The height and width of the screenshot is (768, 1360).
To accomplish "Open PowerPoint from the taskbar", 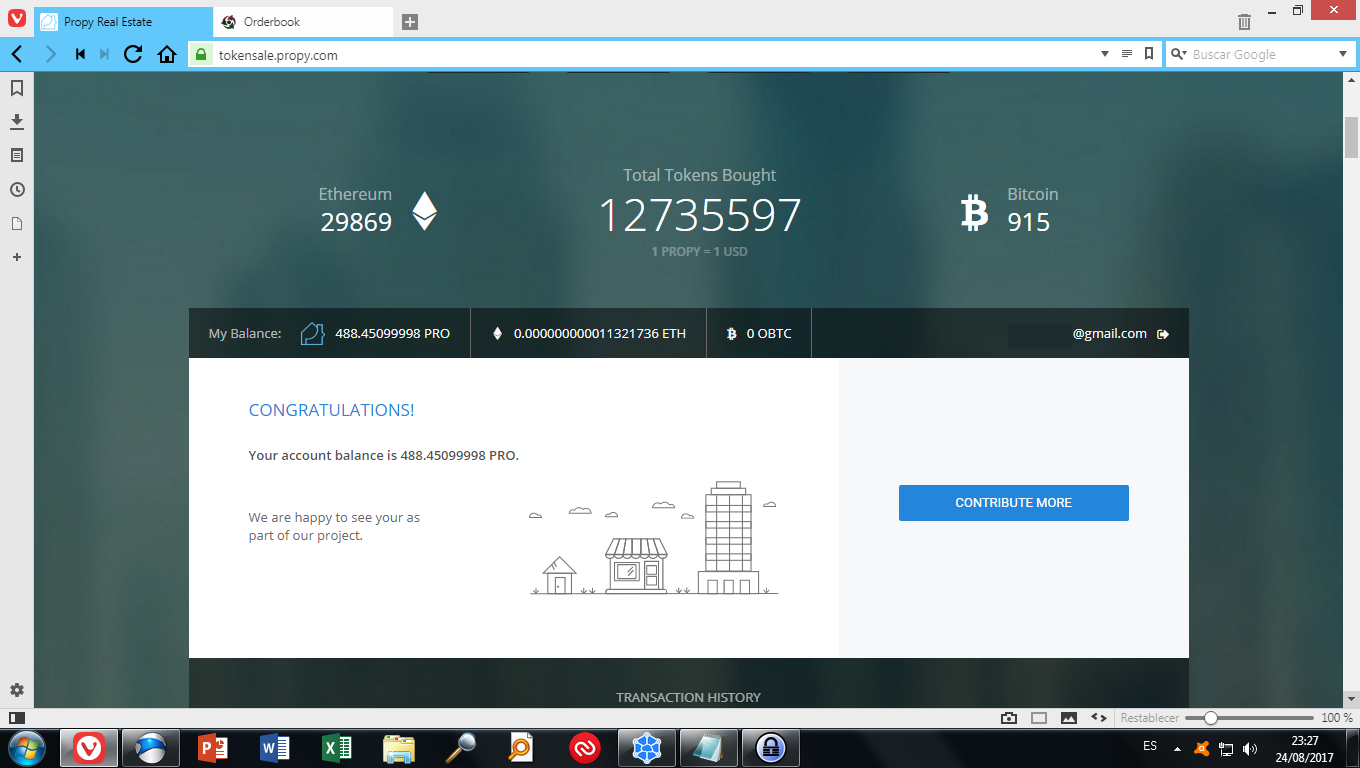I will (214, 747).
